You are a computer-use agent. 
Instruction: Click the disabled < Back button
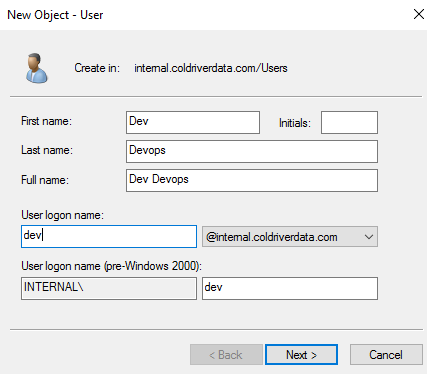(226, 354)
